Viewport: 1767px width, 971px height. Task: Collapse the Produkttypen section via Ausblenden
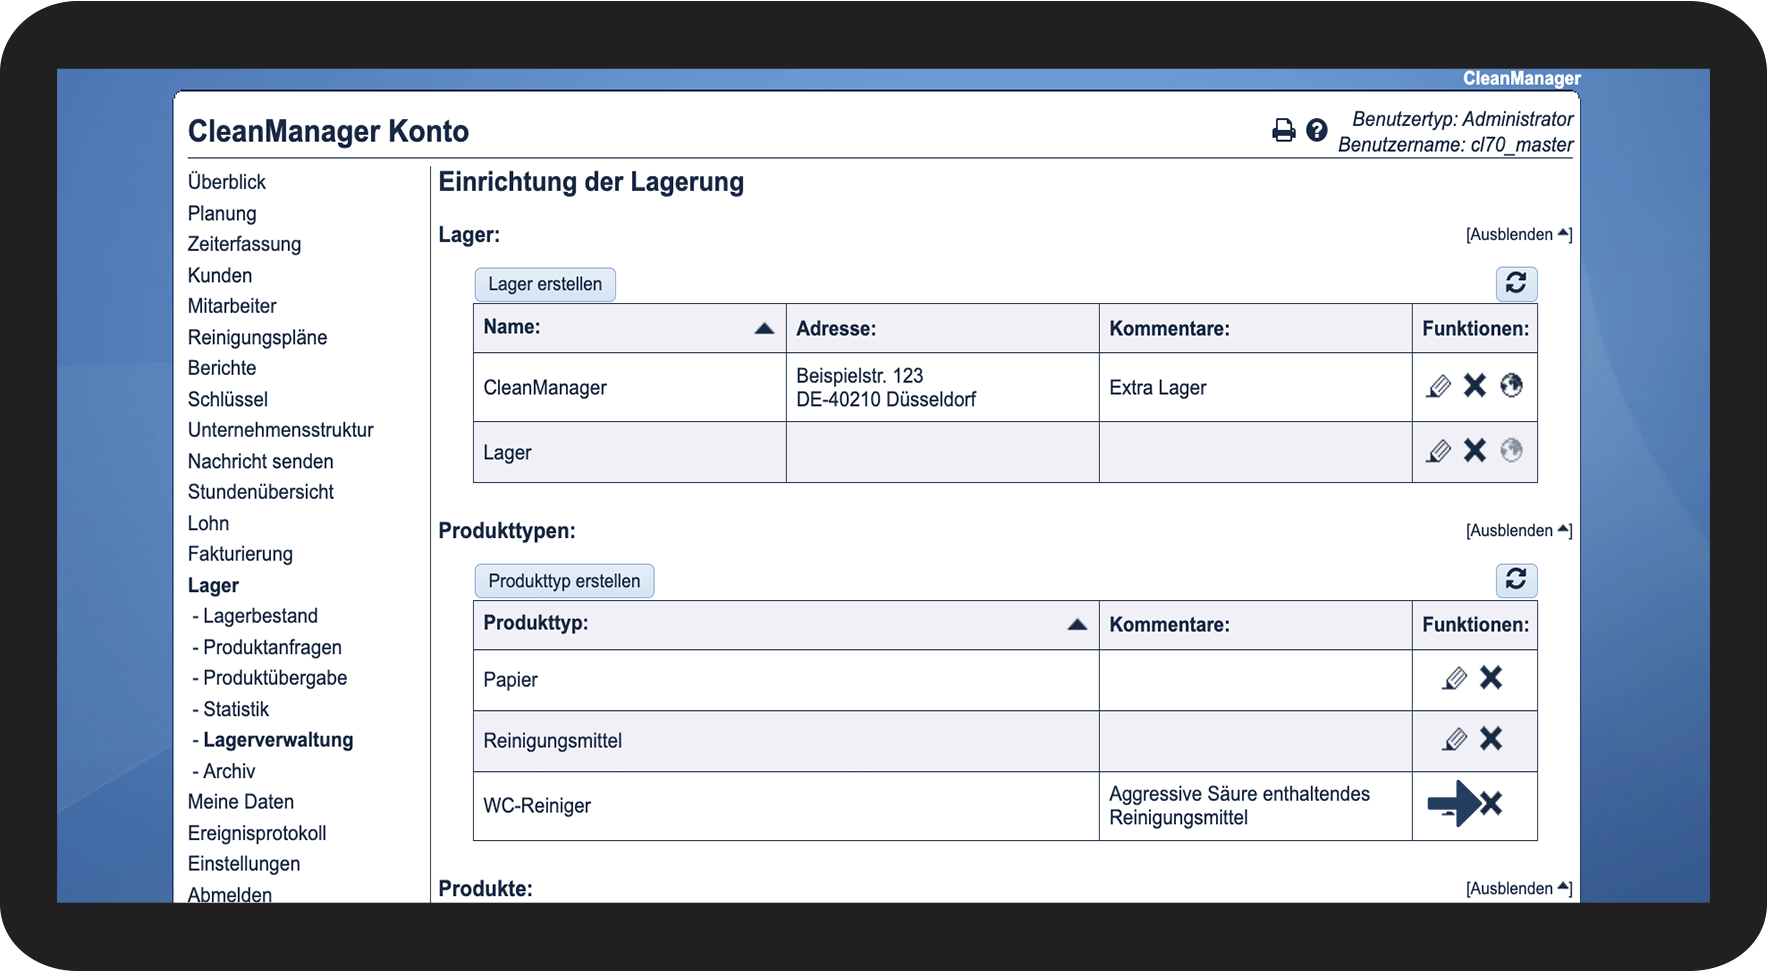tap(1518, 531)
